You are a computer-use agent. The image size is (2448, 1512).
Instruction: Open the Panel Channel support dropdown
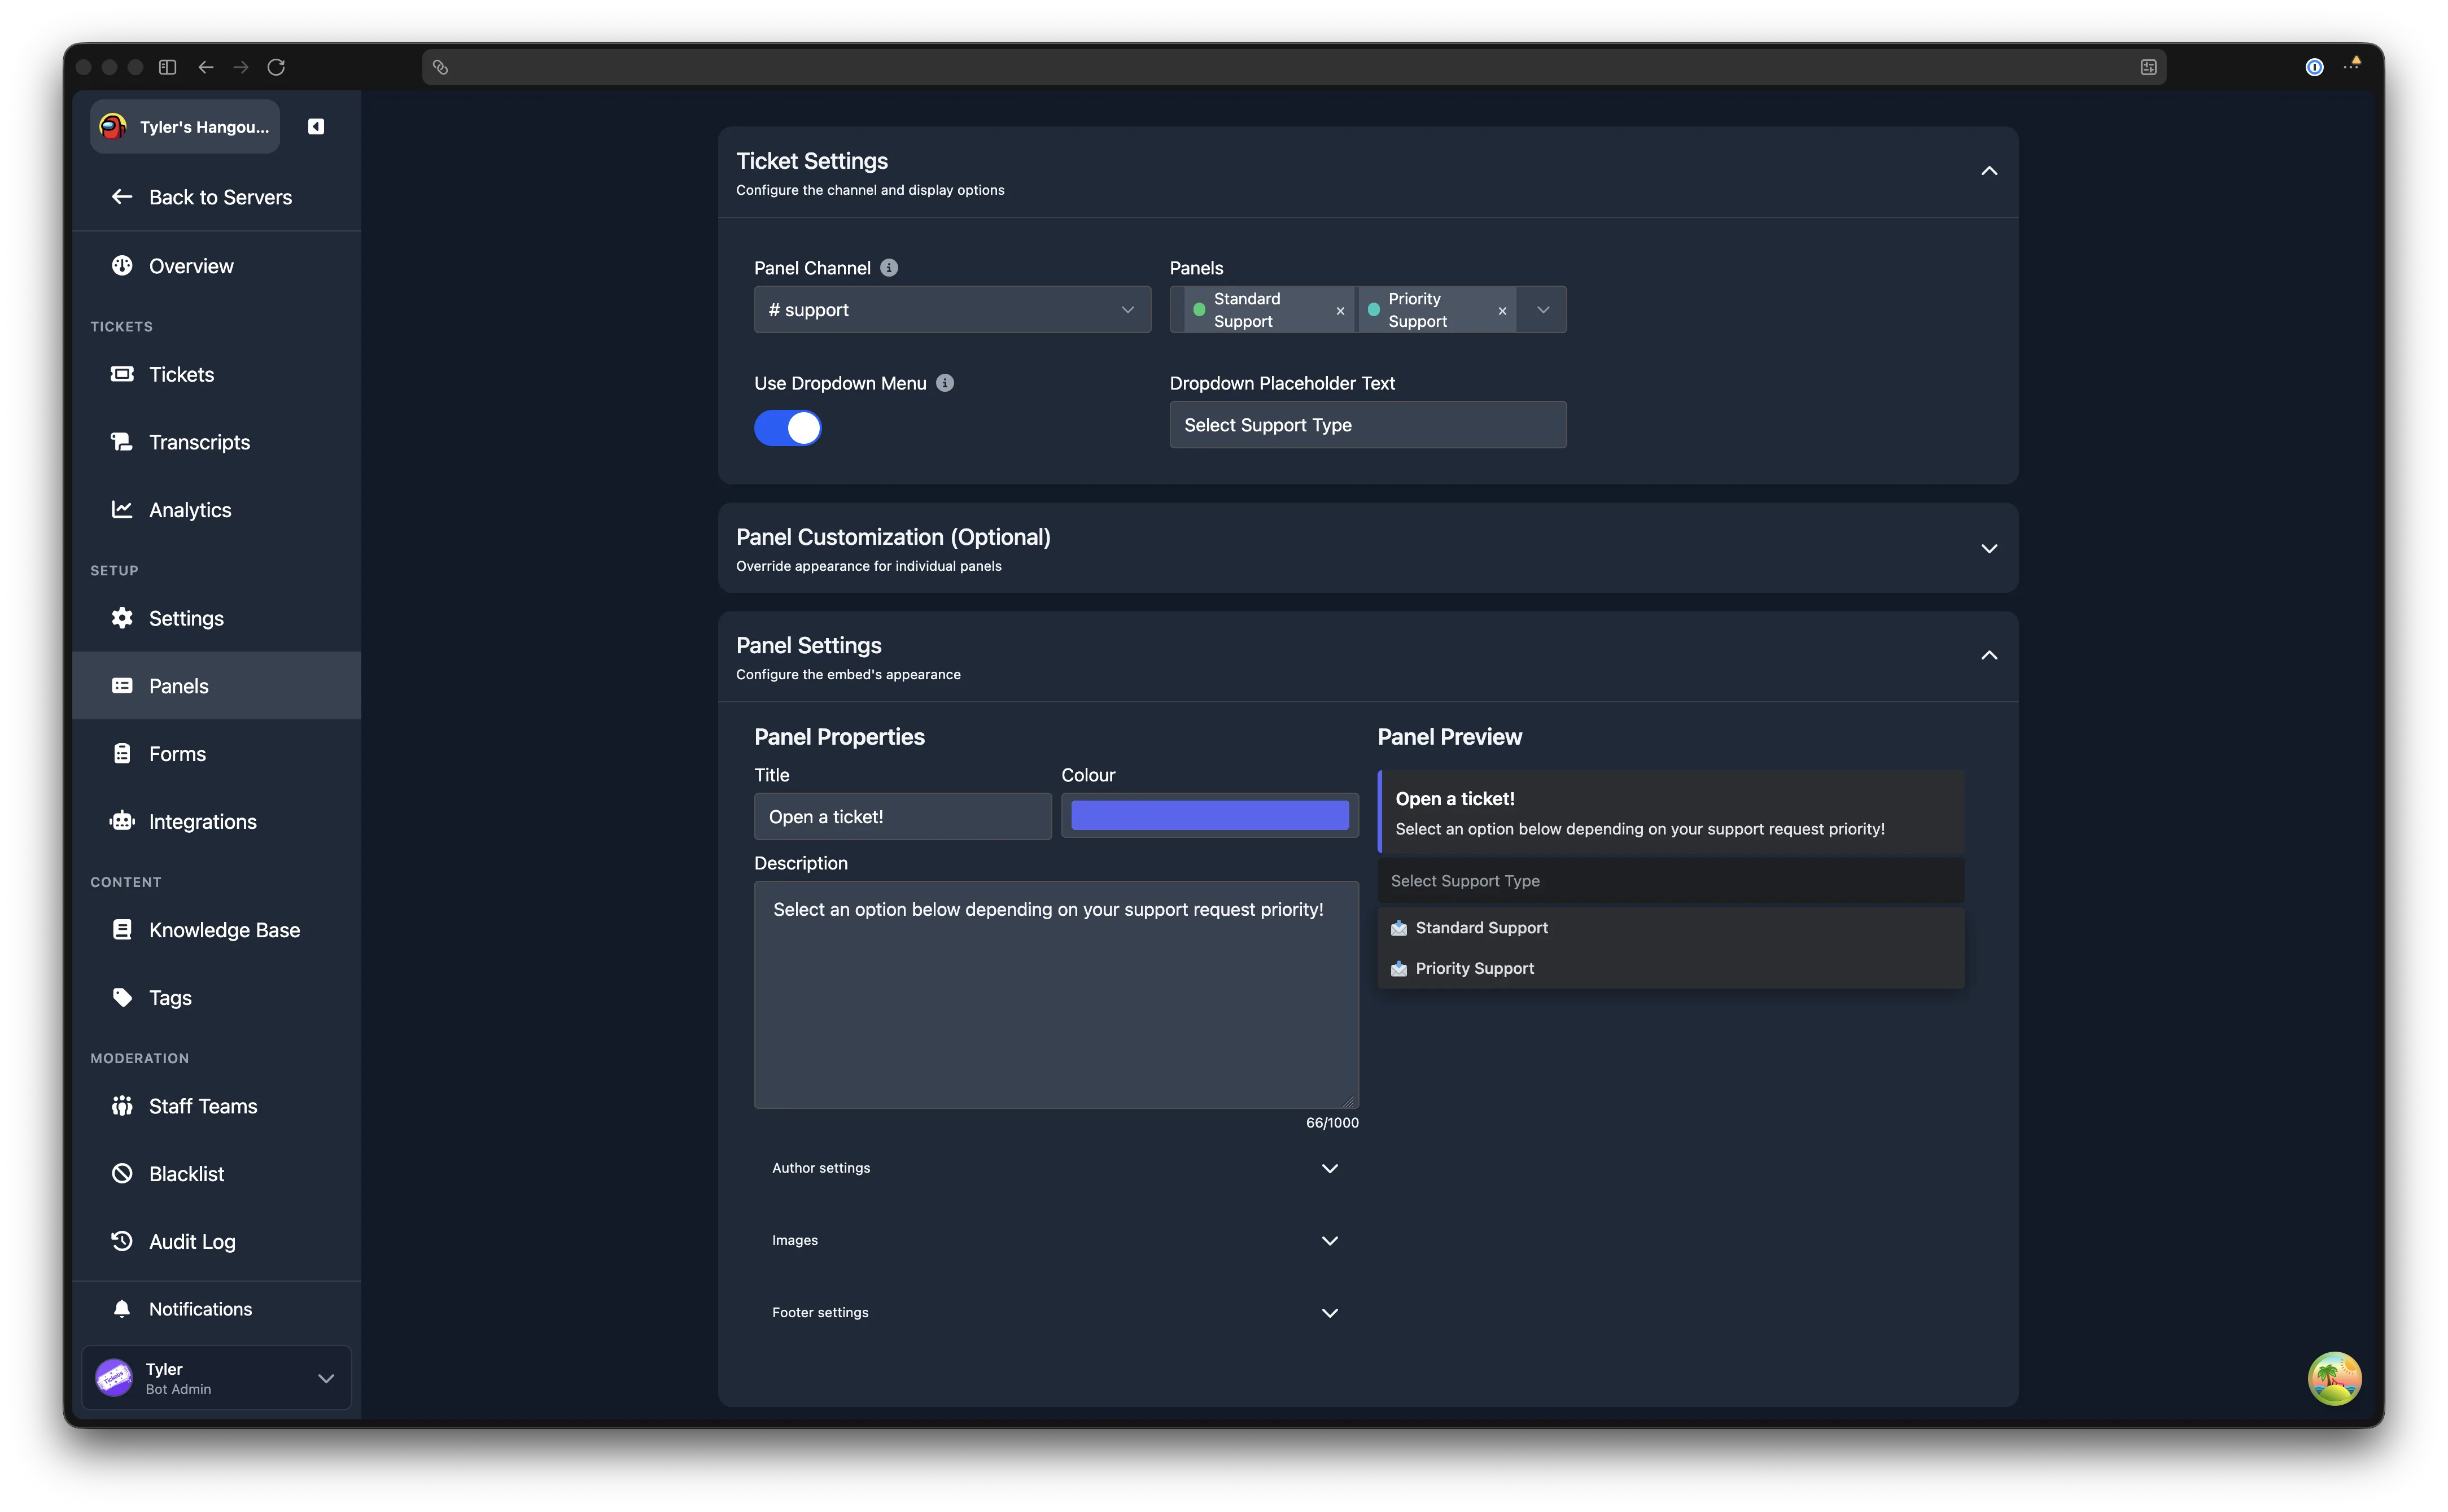point(952,310)
